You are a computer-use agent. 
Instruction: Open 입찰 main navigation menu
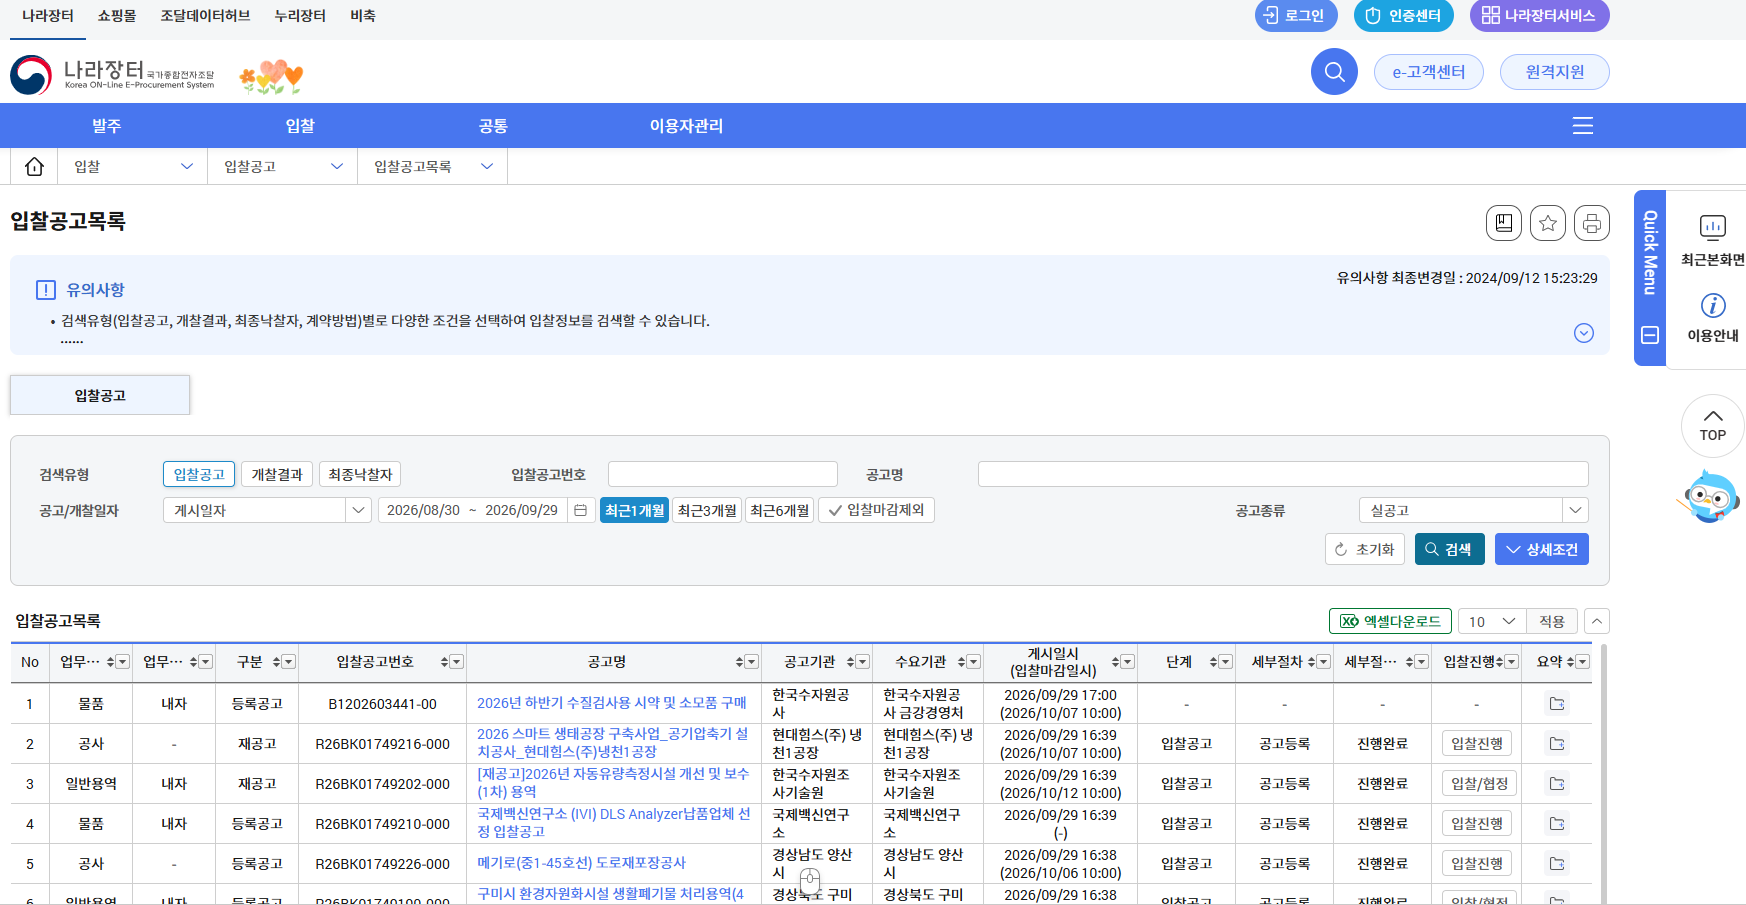point(300,126)
